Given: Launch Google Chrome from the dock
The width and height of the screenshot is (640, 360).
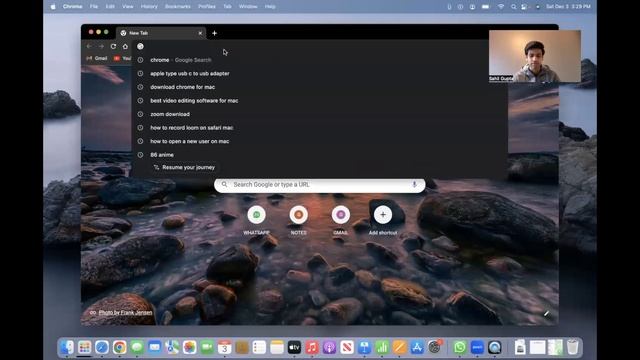Looking at the screenshot, I should pos(120,347).
